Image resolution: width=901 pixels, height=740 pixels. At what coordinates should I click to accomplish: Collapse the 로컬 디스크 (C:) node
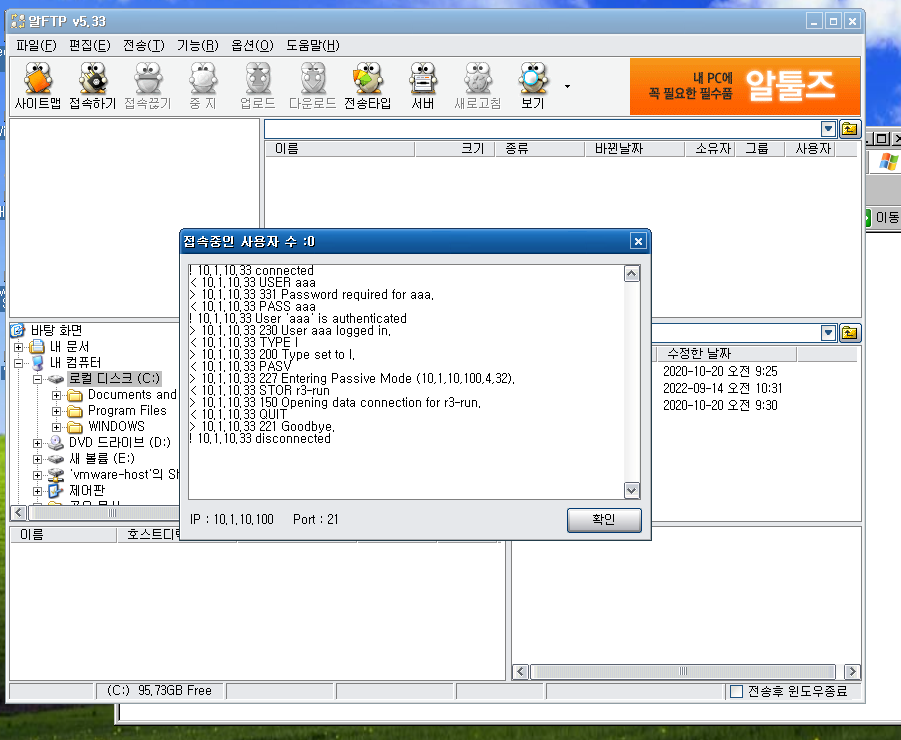(x=37, y=379)
